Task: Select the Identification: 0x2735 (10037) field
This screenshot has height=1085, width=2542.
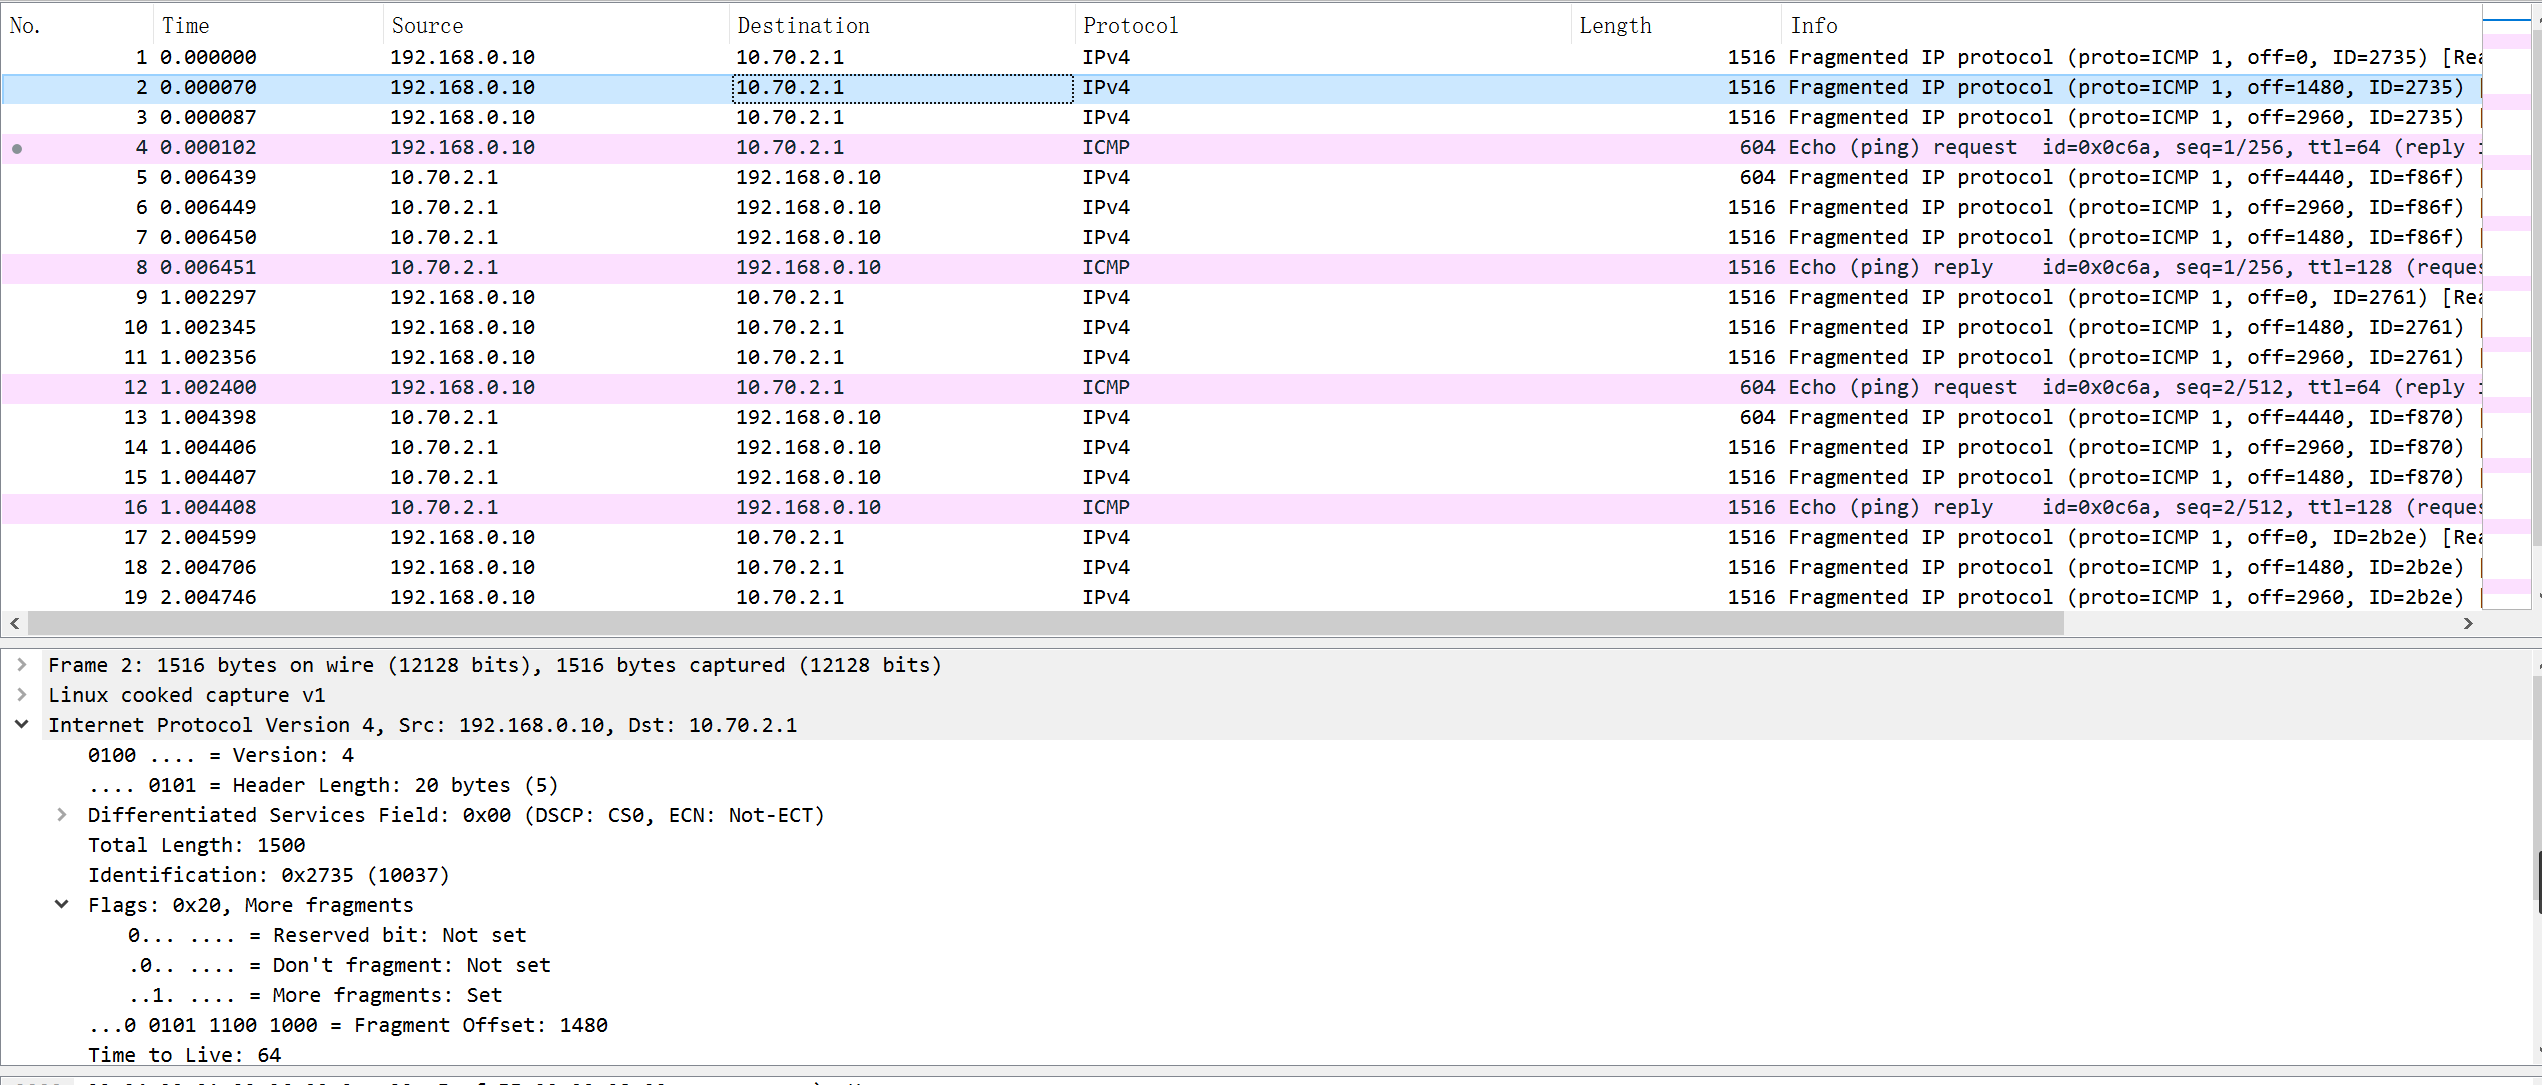Action: pyautogui.click(x=269, y=875)
